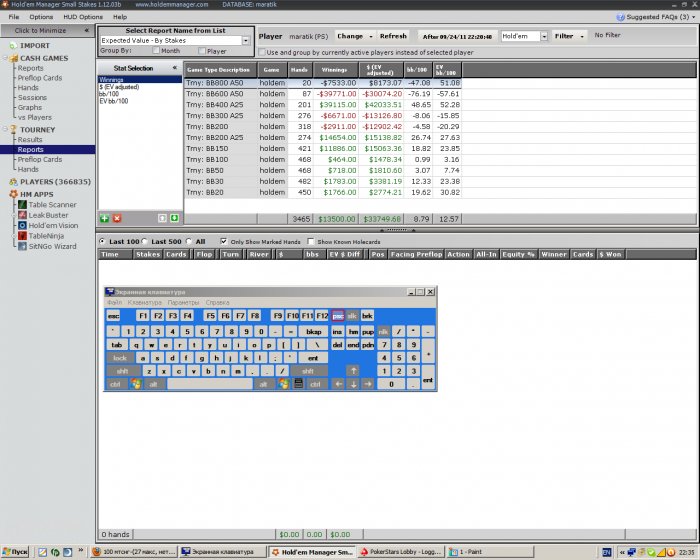Switch to PokerStars Lobby in the taskbar
This screenshot has height=560, width=700.
coord(399,551)
